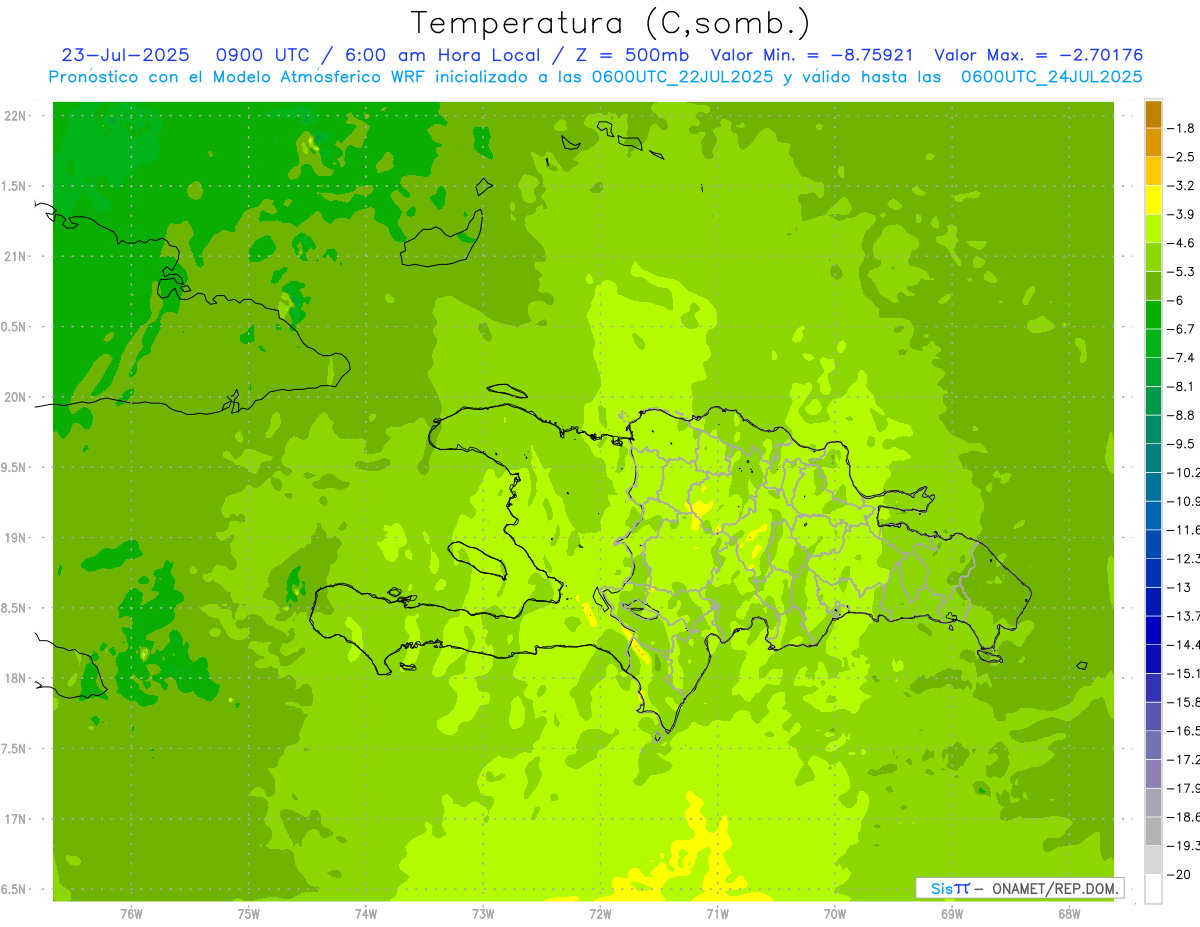Click the 18N latitude label

click(16, 678)
